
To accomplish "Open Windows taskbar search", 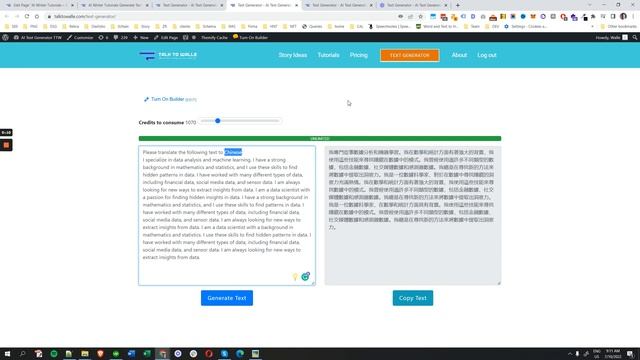I will click(22, 353).
